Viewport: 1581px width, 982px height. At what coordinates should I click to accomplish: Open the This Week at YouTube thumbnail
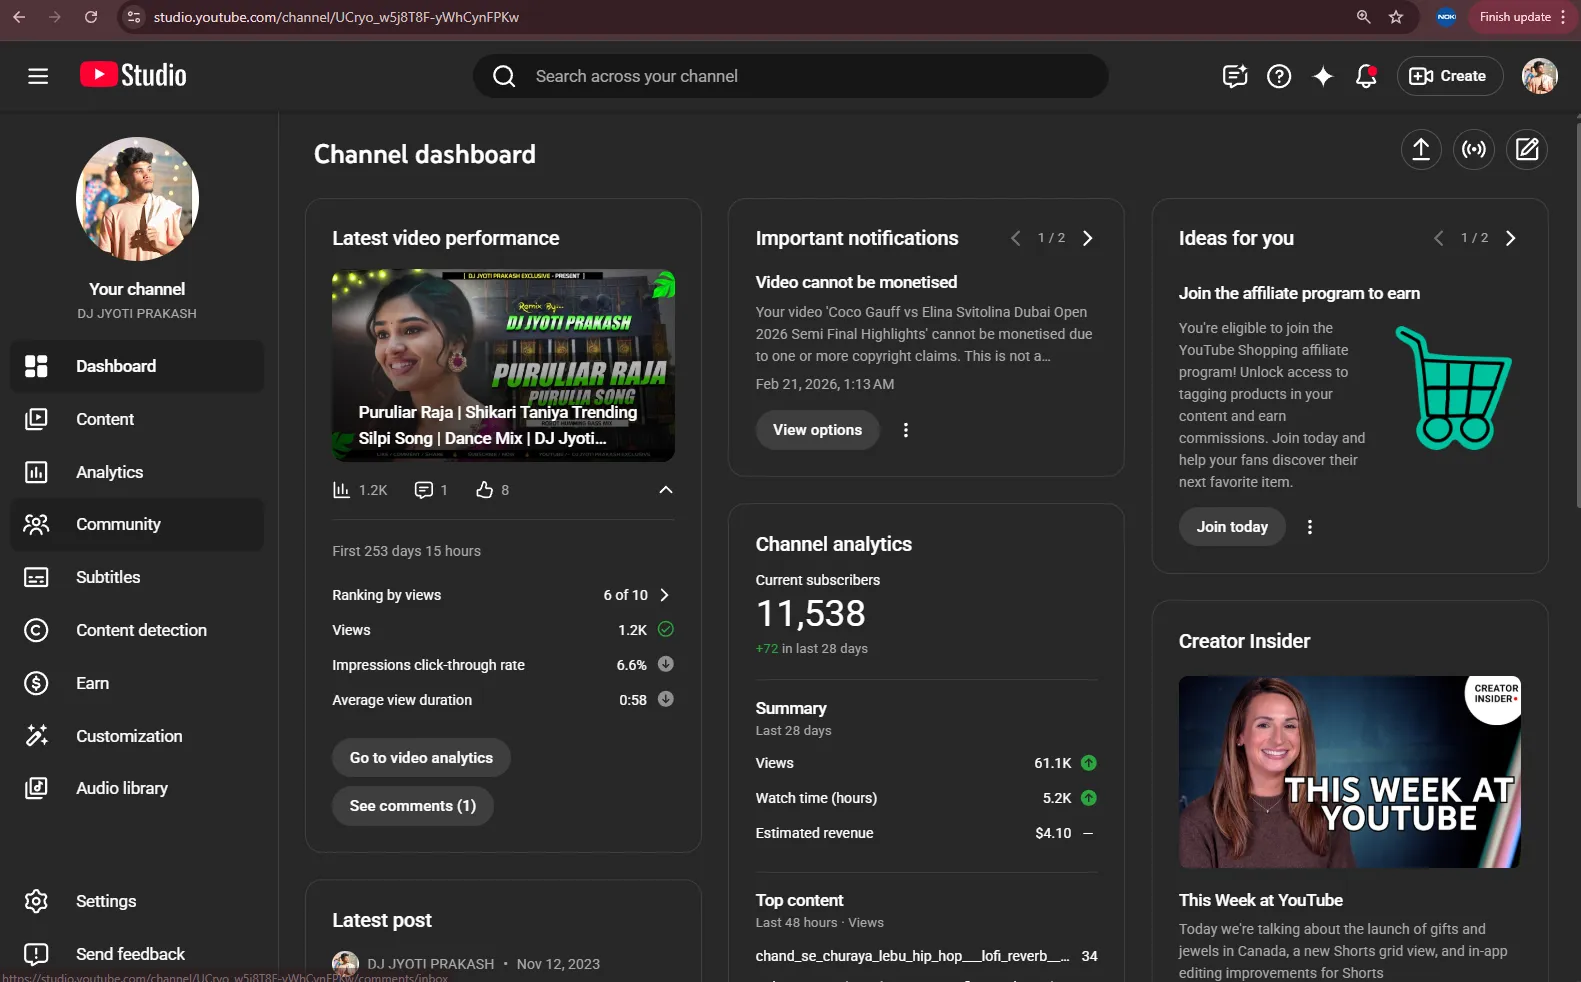[1350, 772]
